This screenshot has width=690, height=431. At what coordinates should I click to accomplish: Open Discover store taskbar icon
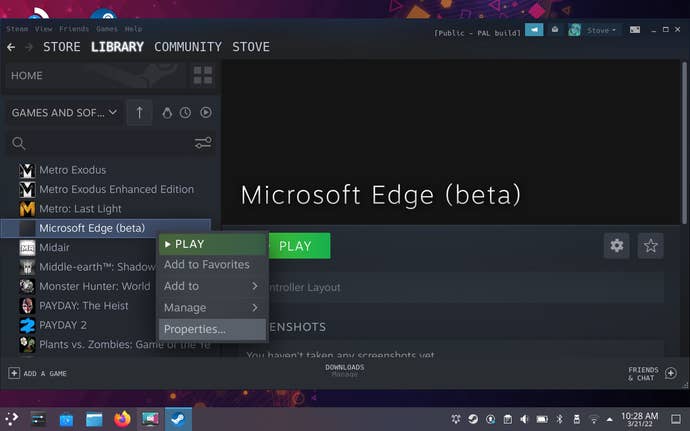point(66,420)
